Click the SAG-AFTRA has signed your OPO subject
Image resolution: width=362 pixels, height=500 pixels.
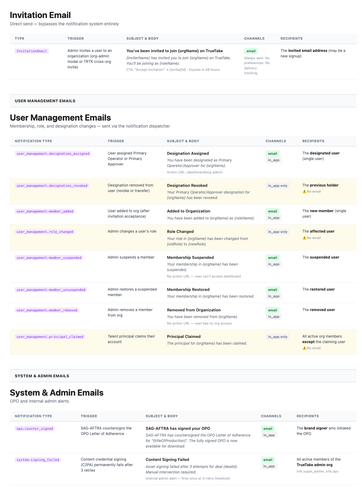178,428
